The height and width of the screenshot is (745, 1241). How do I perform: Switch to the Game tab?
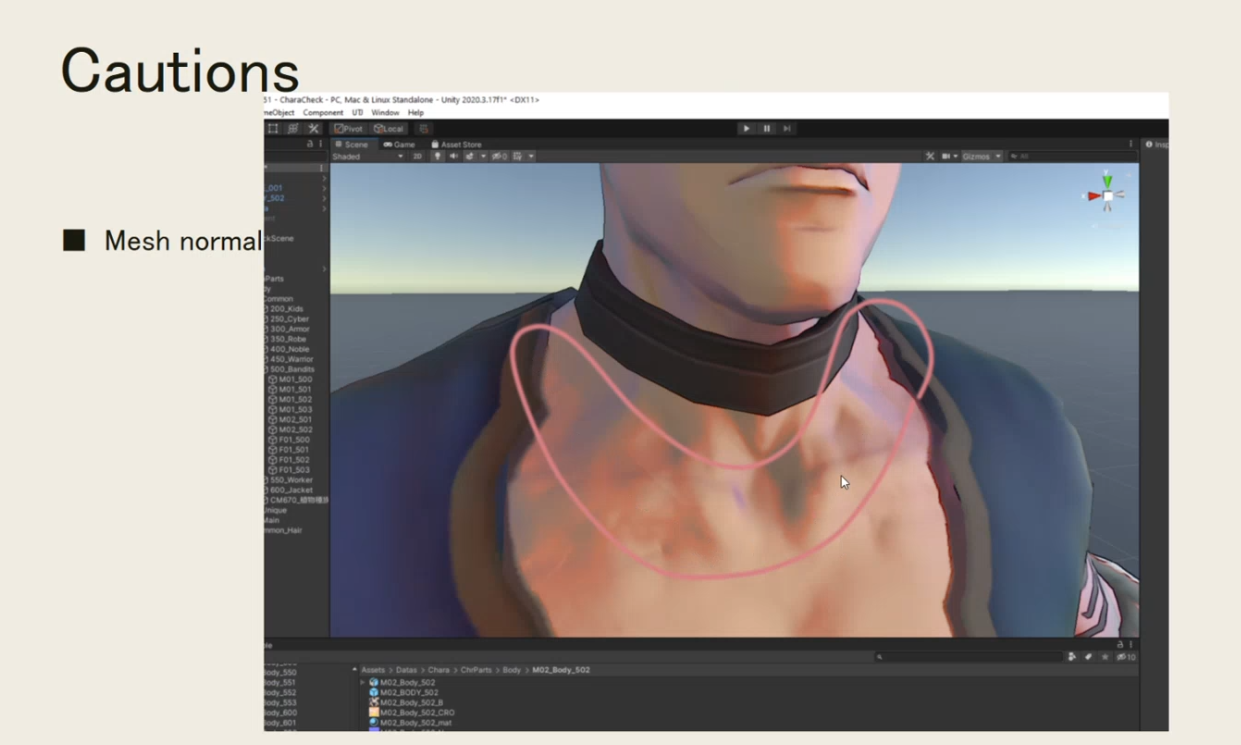399,144
